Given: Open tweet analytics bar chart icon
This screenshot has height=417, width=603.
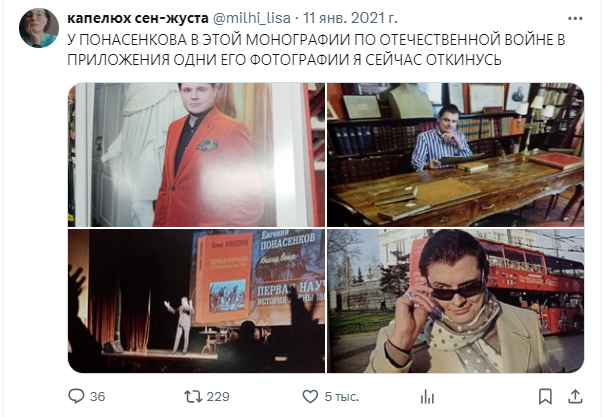Looking at the screenshot, I should [x=427, y=397].
